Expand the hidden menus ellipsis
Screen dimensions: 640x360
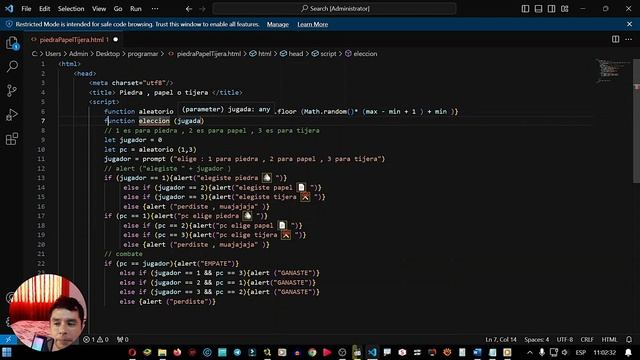(x=155, y=9)
